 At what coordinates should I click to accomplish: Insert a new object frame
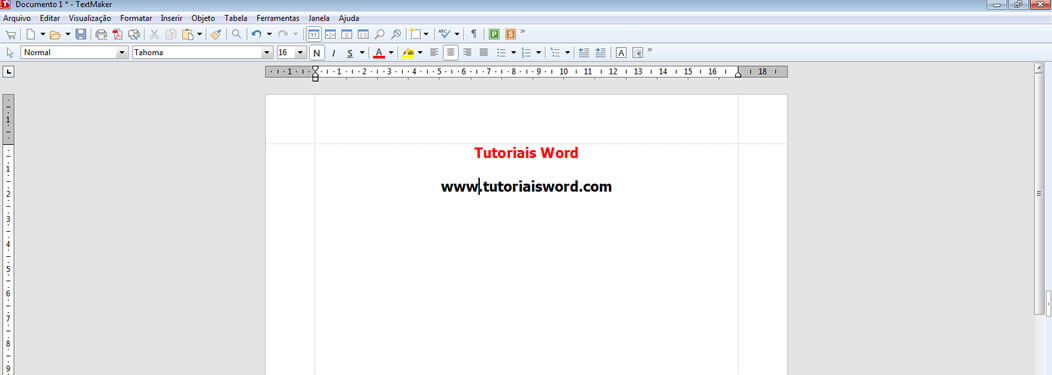[x=416, y=34]
